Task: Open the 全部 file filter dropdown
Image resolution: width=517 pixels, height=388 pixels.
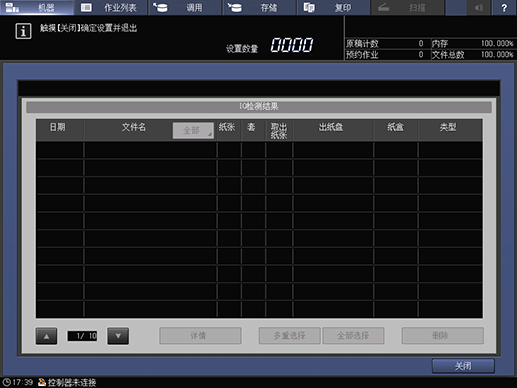Action: [193, 130]
